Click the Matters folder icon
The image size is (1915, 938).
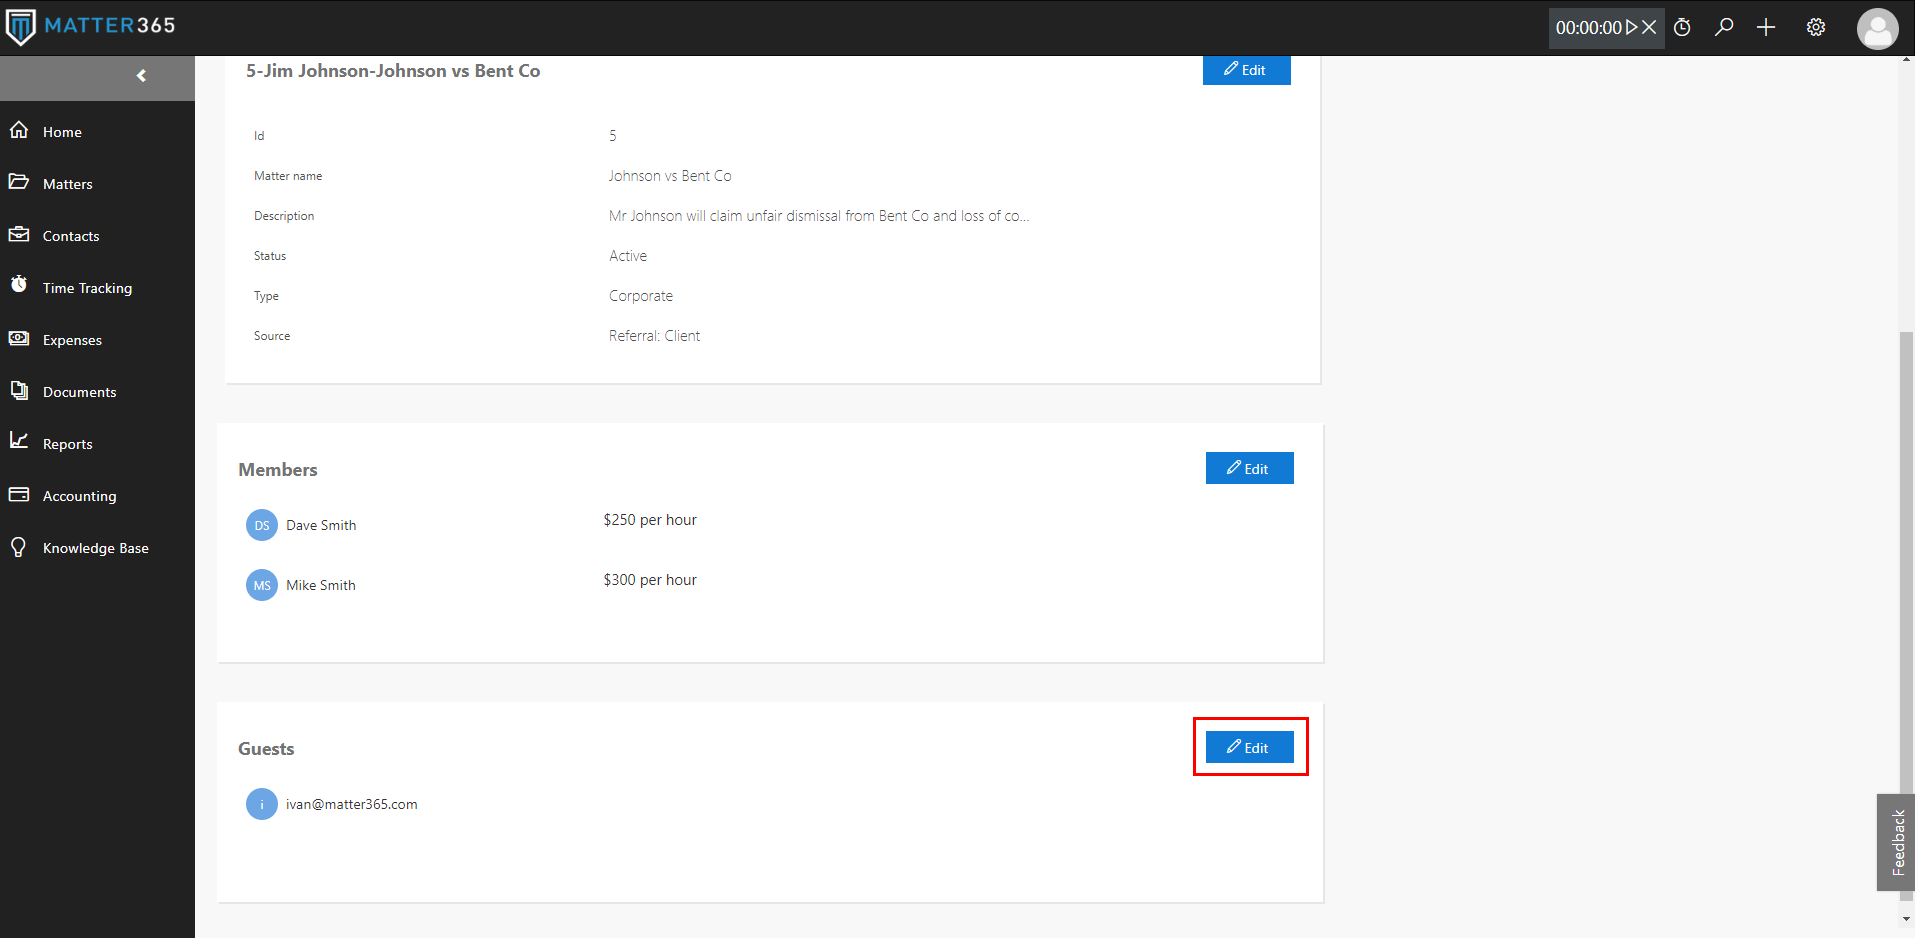(19, 182)
